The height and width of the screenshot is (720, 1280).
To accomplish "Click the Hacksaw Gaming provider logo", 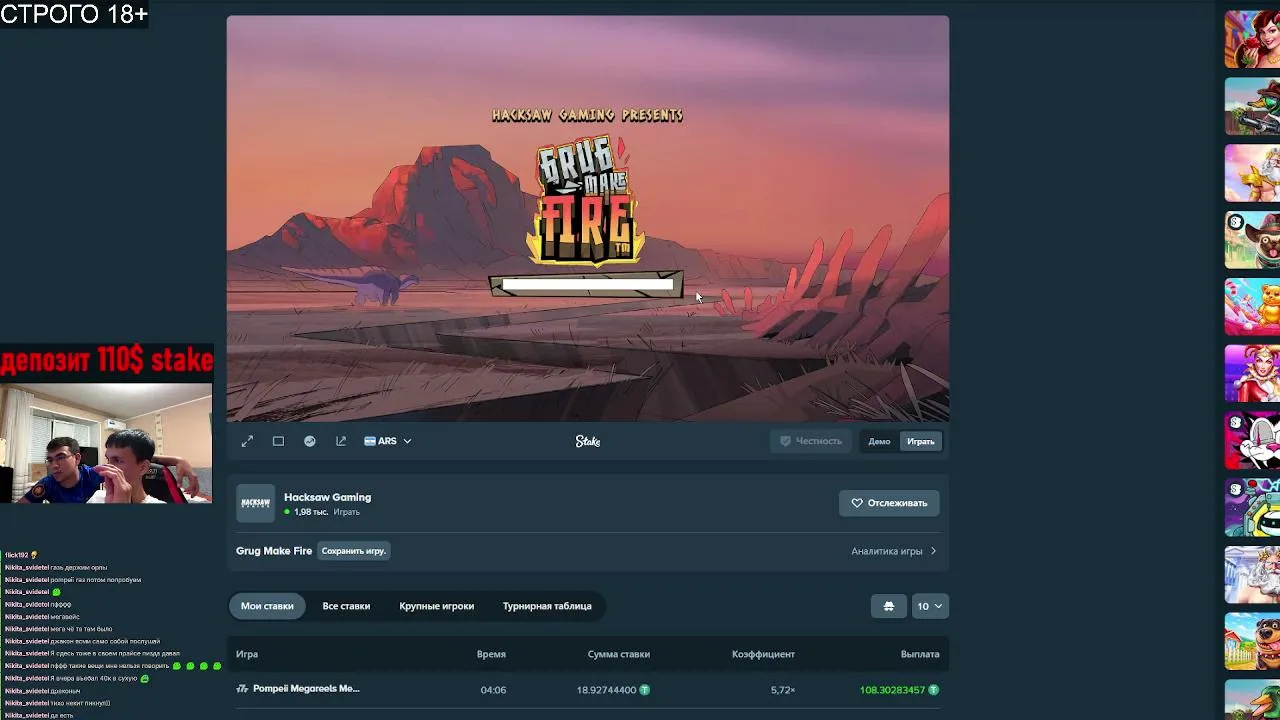I will [255, 503].
